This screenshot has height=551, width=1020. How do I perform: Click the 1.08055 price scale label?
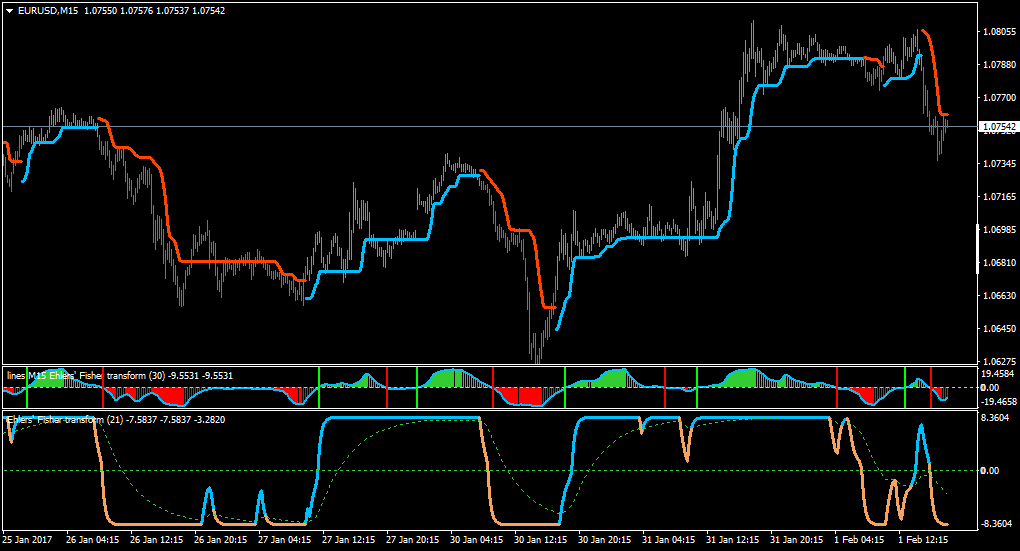coord(999,31)
